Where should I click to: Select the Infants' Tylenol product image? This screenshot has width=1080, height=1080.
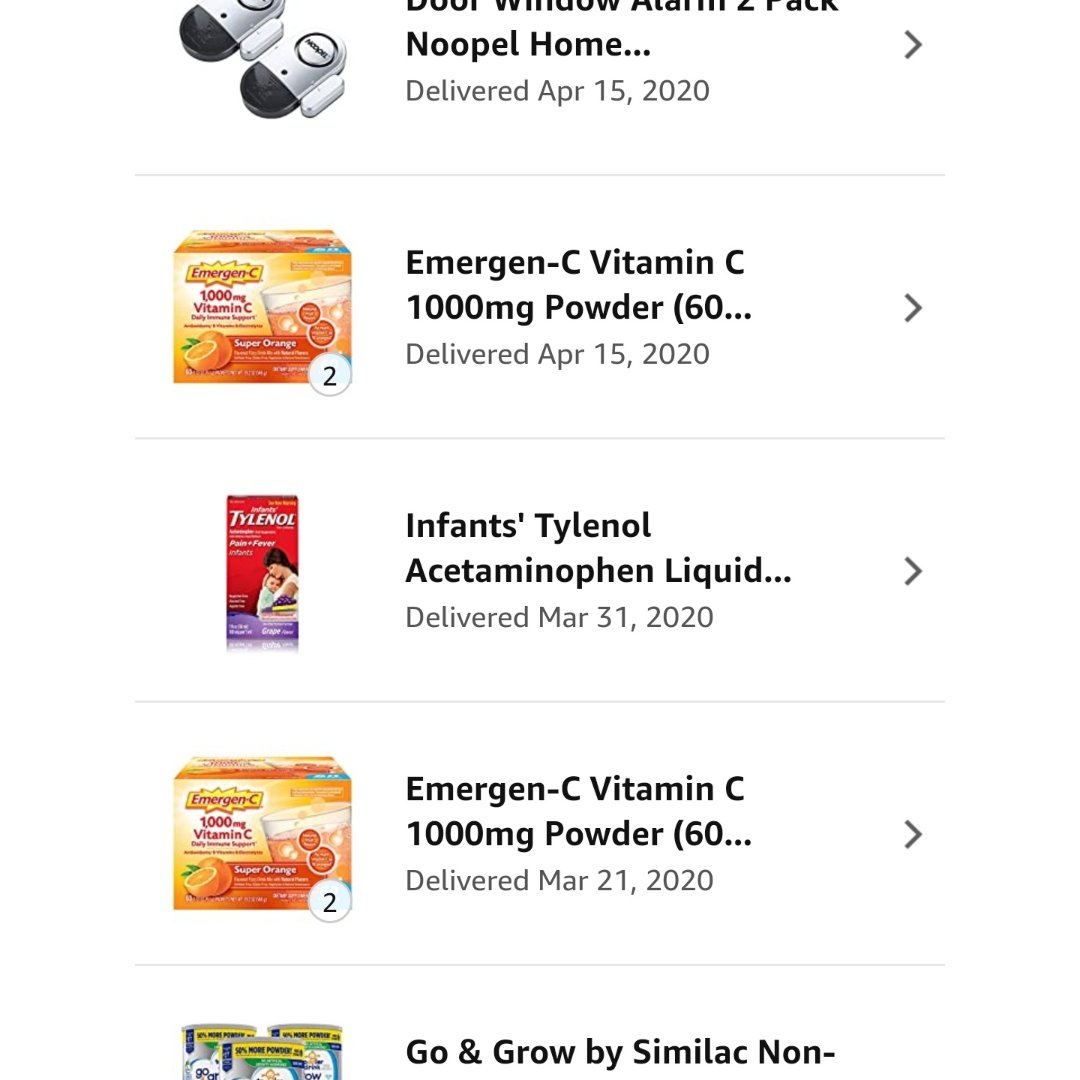[x=262, y=572]
